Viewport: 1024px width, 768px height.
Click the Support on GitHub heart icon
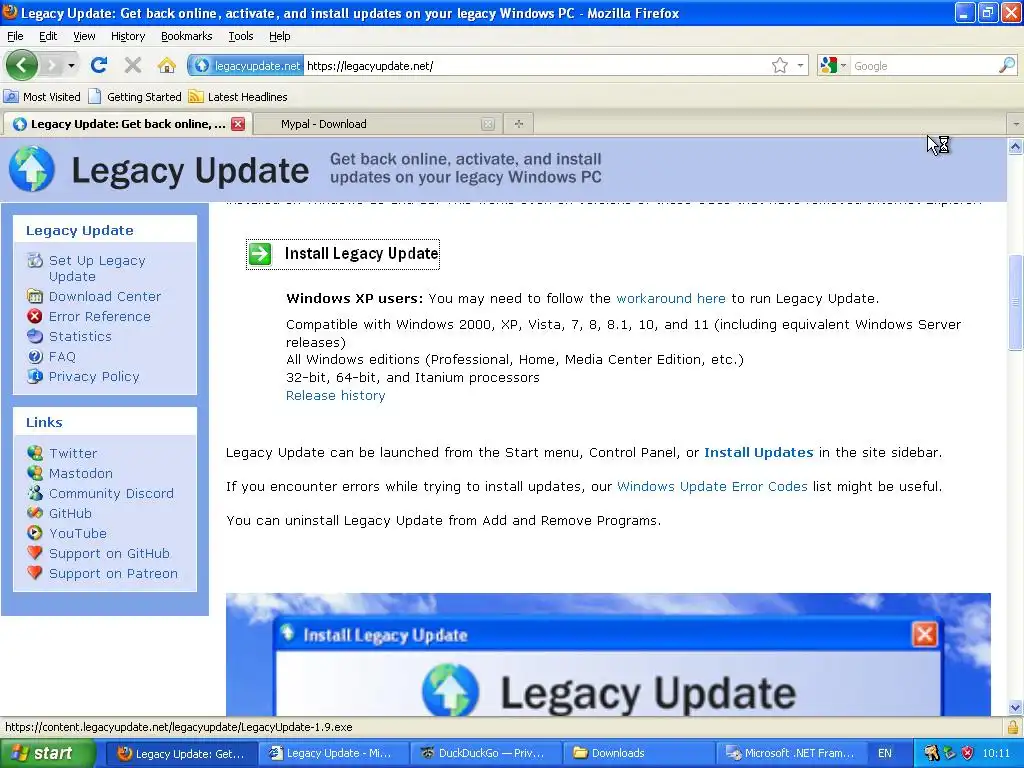point(35,553)
